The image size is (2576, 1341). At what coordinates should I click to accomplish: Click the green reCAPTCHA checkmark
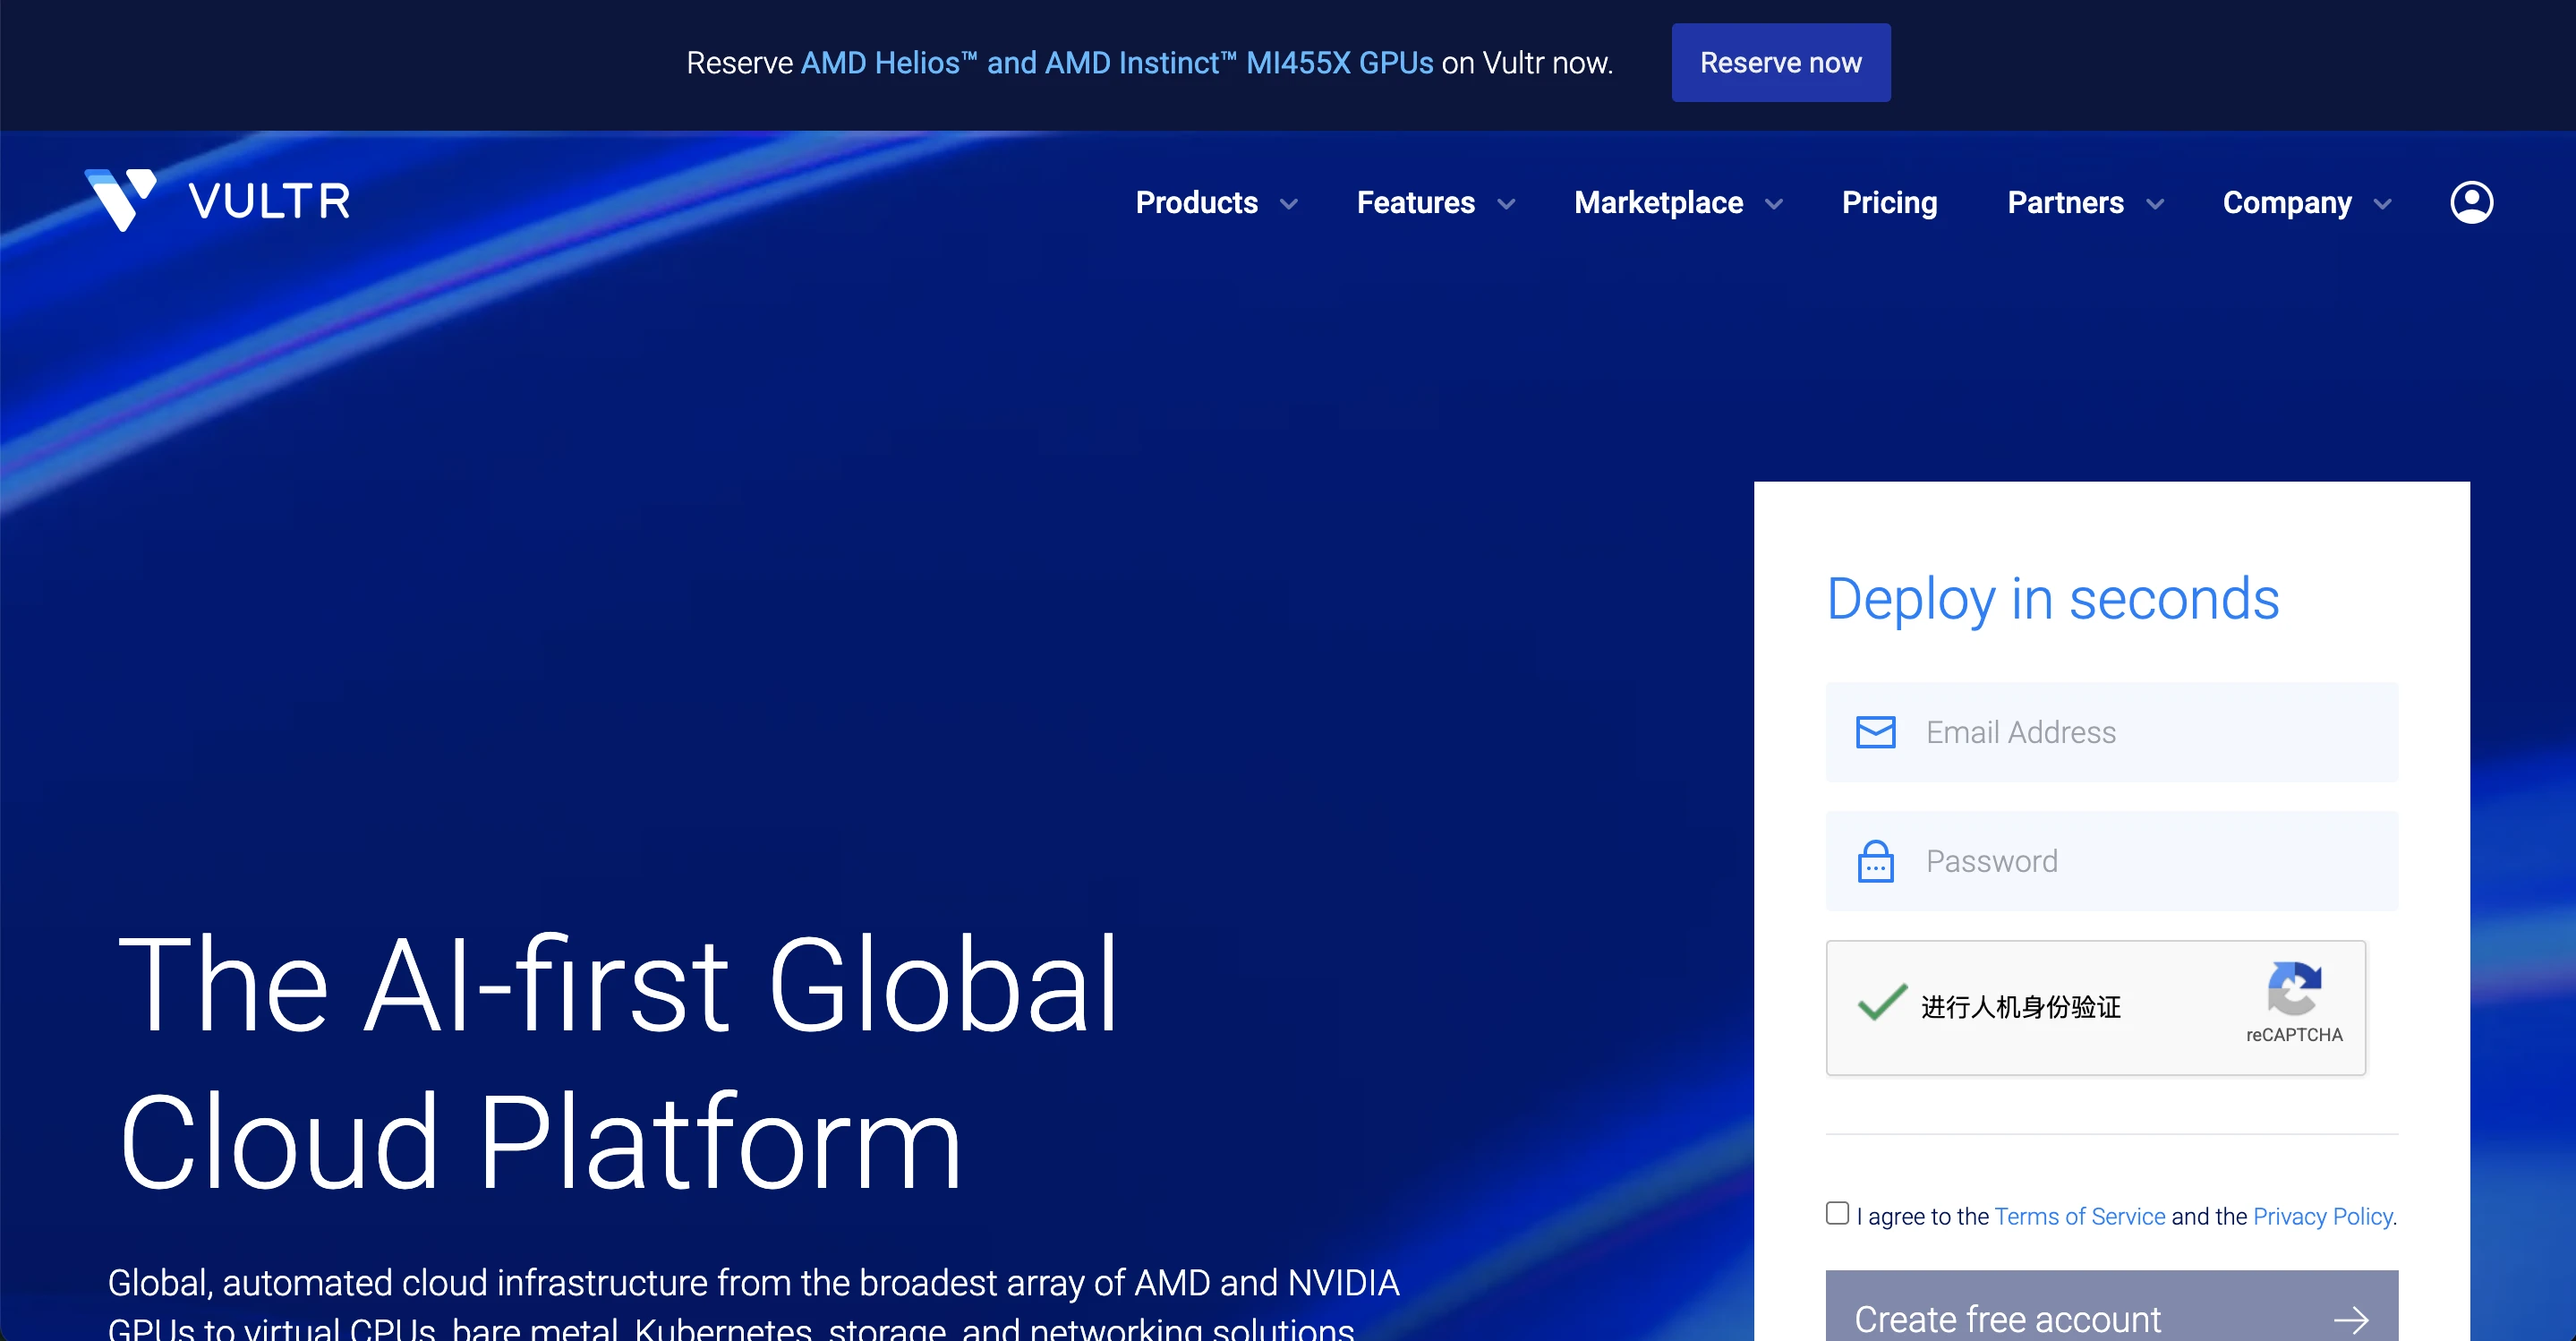1882,1002
